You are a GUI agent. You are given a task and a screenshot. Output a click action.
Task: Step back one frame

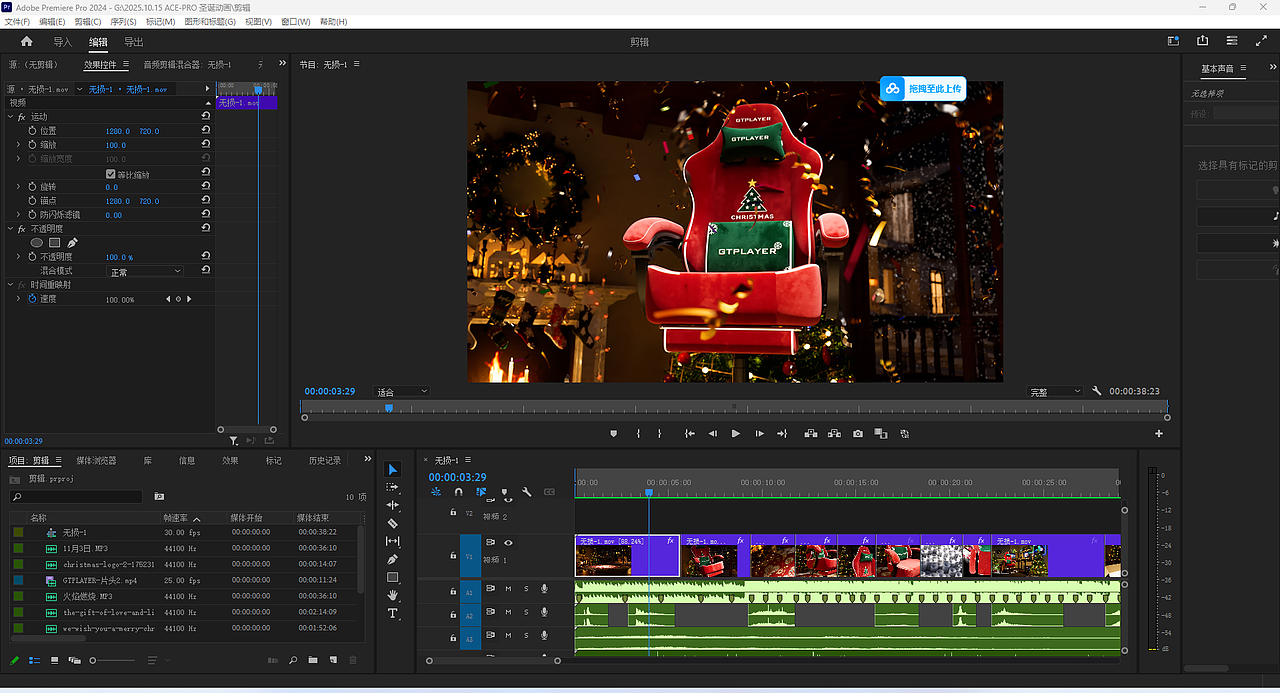coord(713,434)
